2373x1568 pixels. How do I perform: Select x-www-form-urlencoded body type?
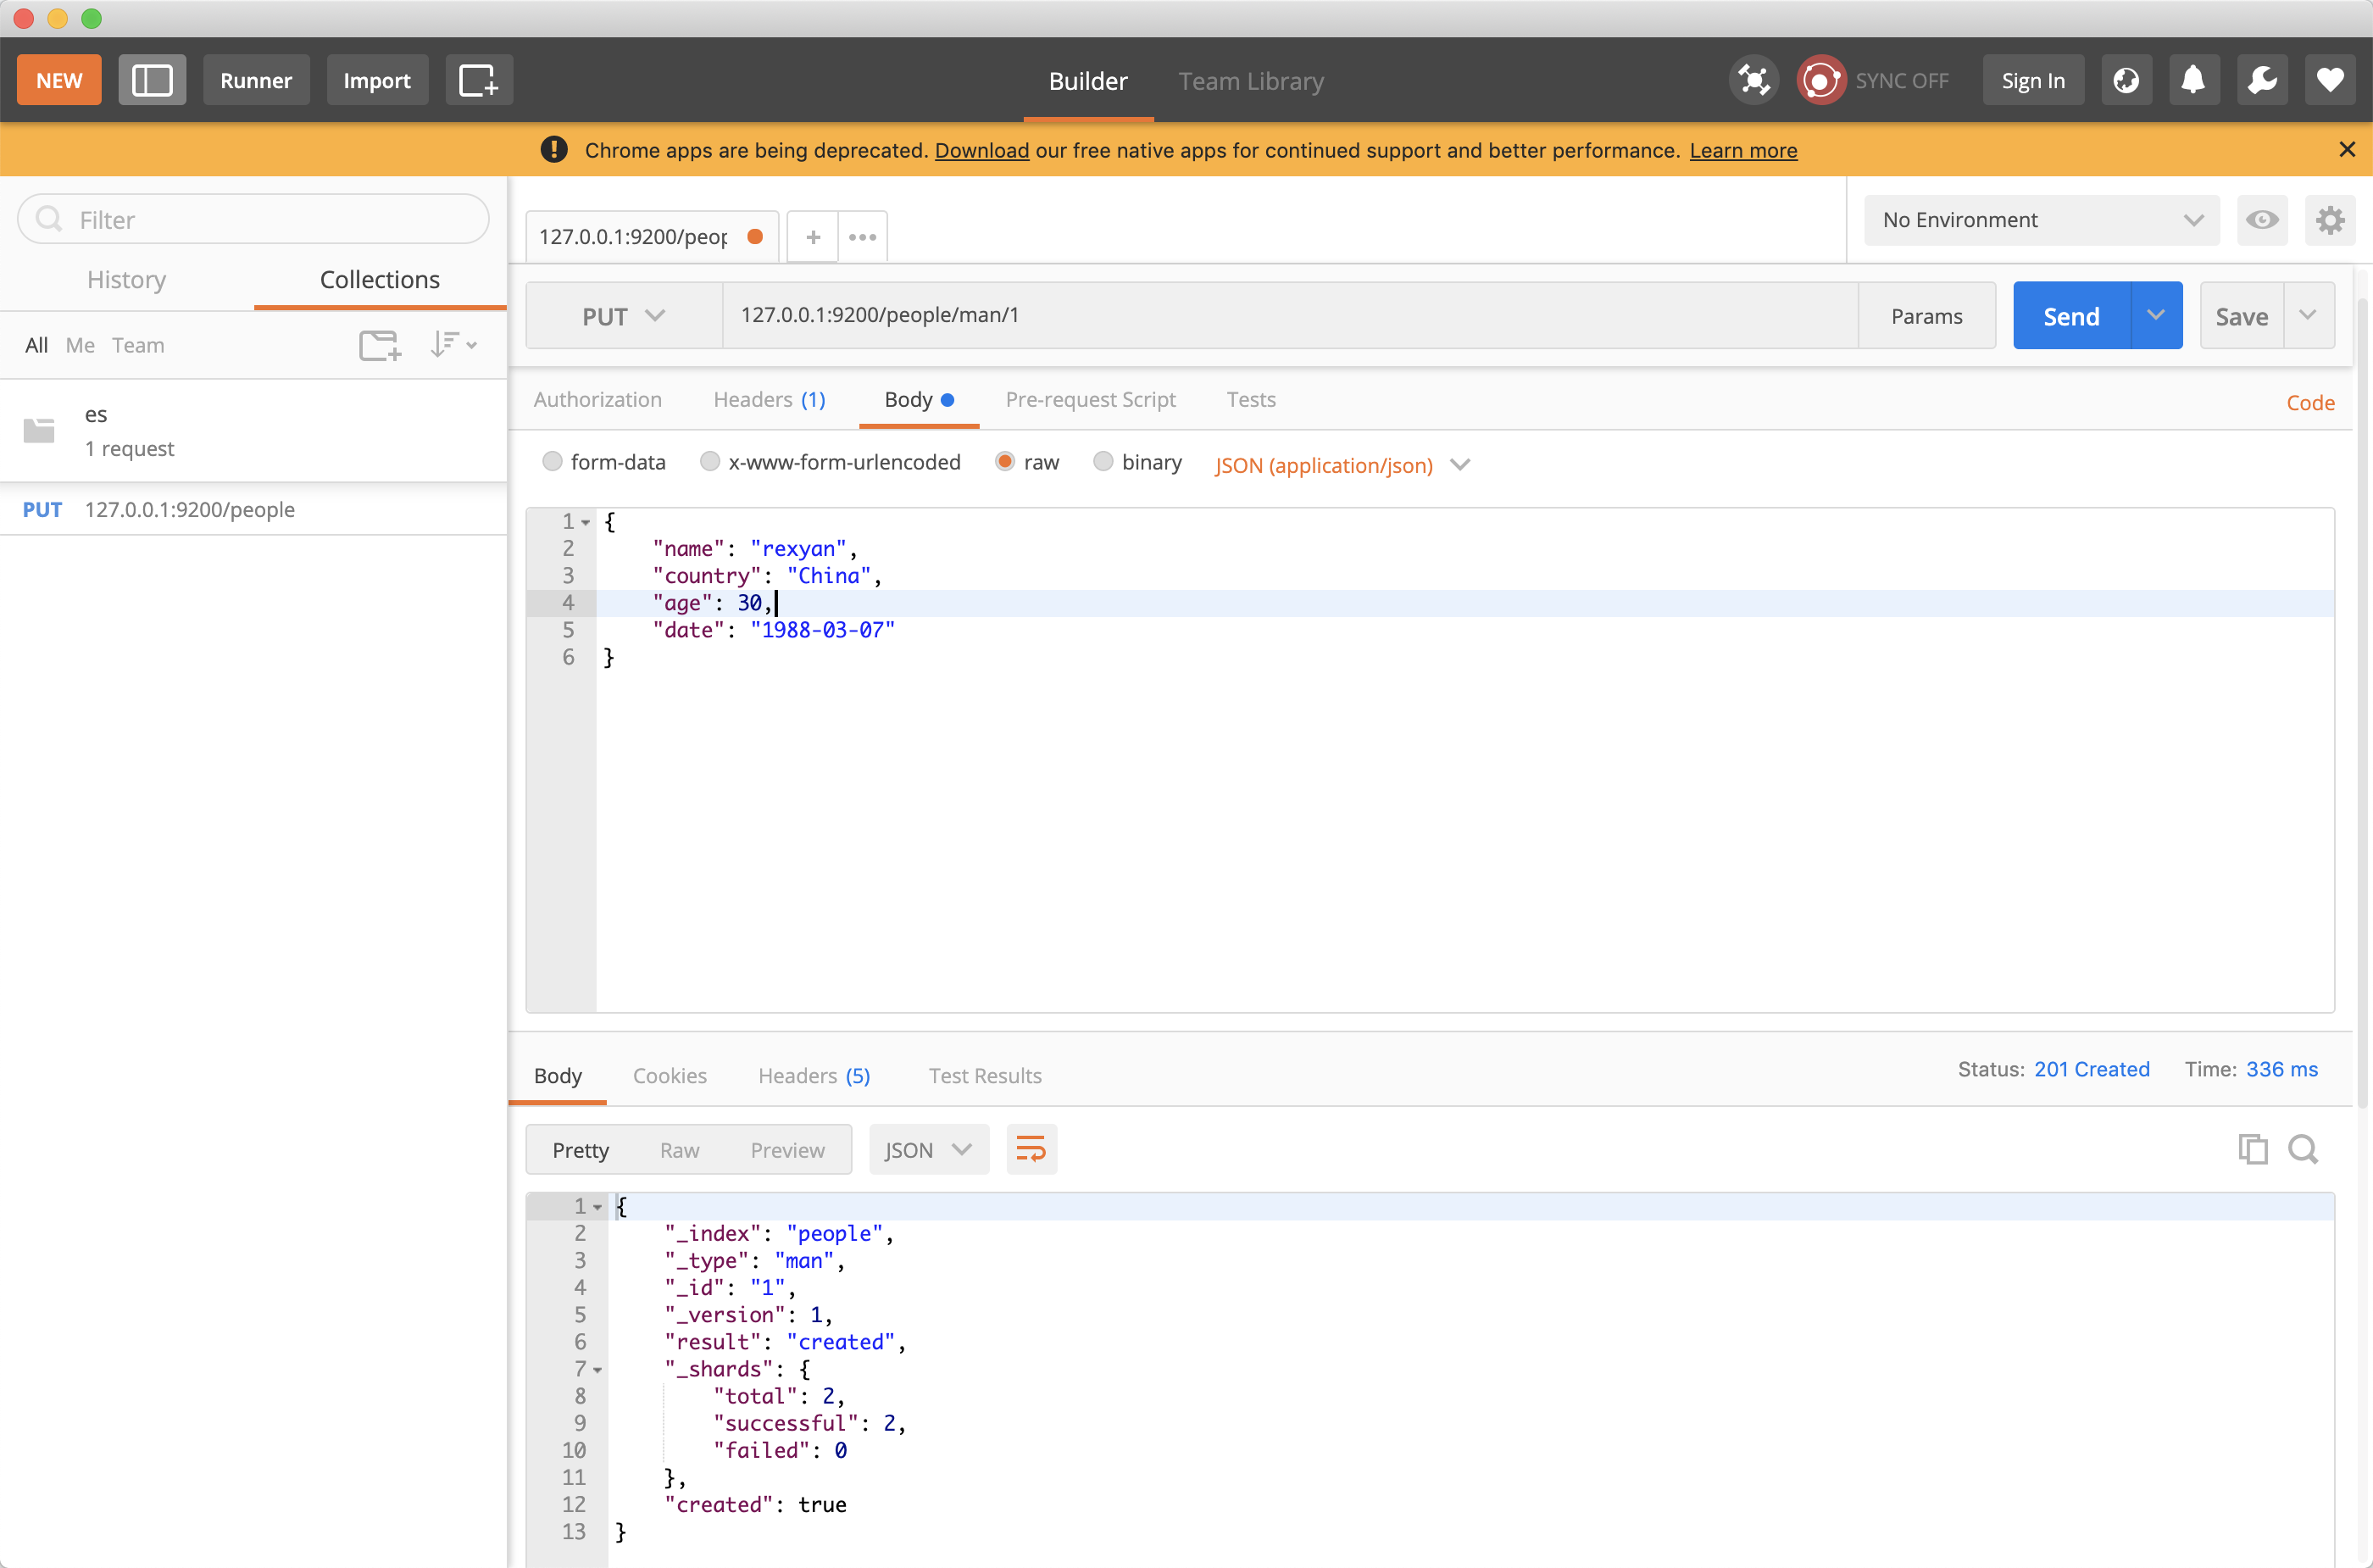click(710, 462)
